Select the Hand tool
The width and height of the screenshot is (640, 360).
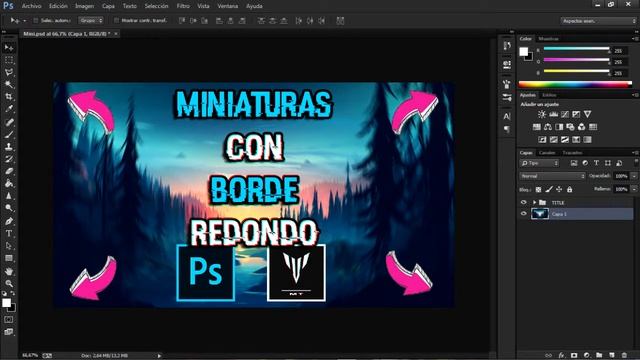[9, 271]
